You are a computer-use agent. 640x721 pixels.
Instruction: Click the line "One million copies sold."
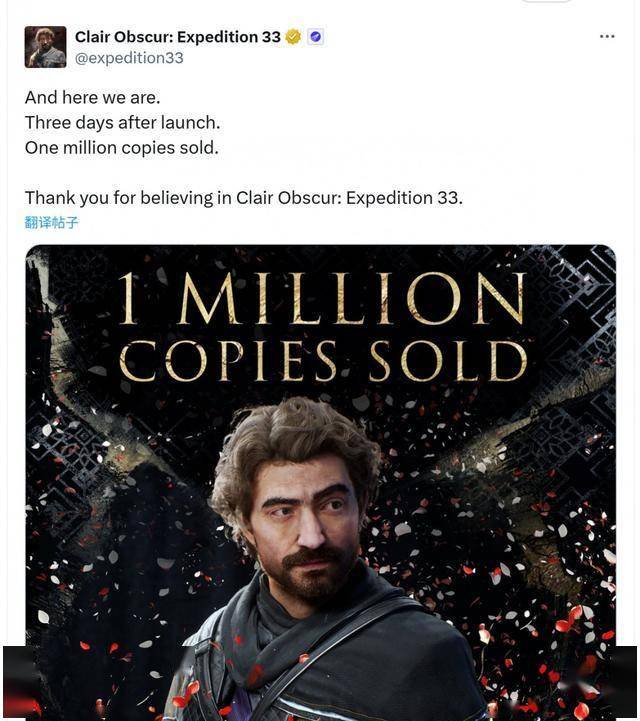point(121,148)
